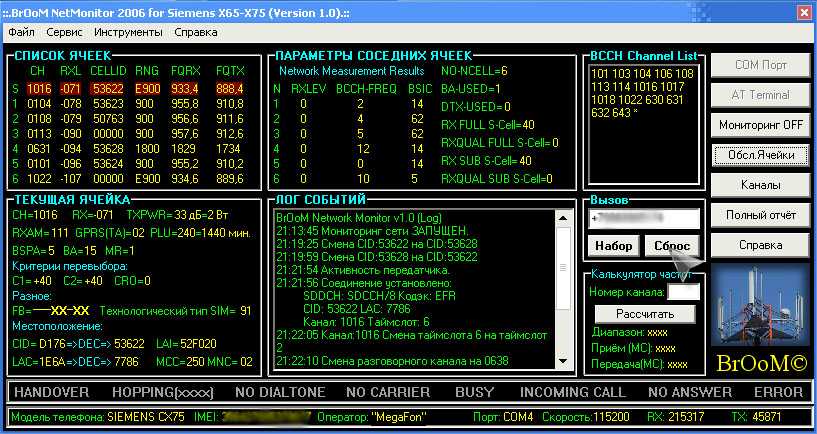The image size is (817, 434).
Task: Click the BA-USED=1 value
Action: coord(471,89)
